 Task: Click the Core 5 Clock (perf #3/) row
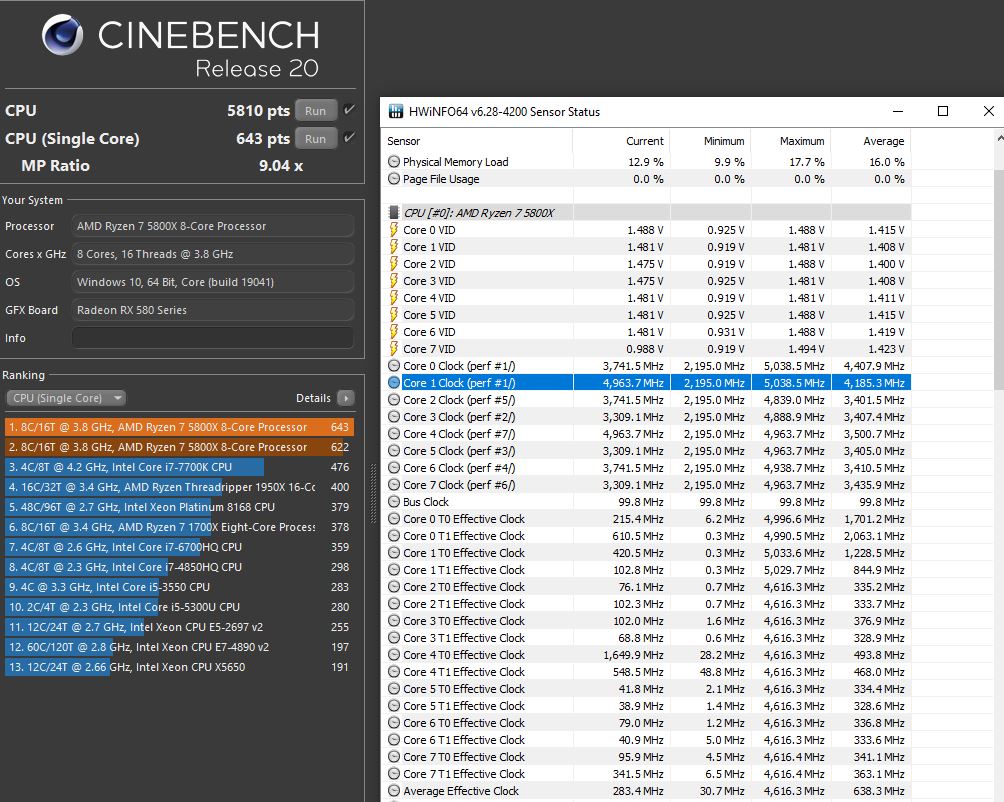click(647, 451)
